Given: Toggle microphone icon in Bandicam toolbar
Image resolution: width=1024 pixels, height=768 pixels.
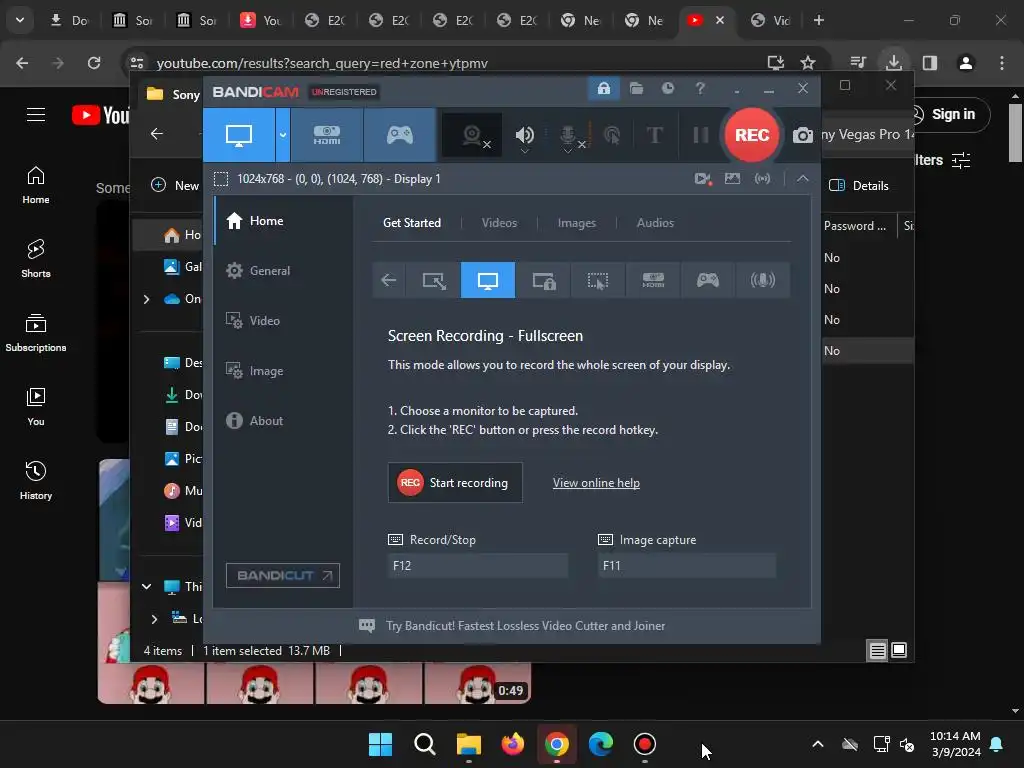Looking at the screenshot, I should tap(569, 136).
